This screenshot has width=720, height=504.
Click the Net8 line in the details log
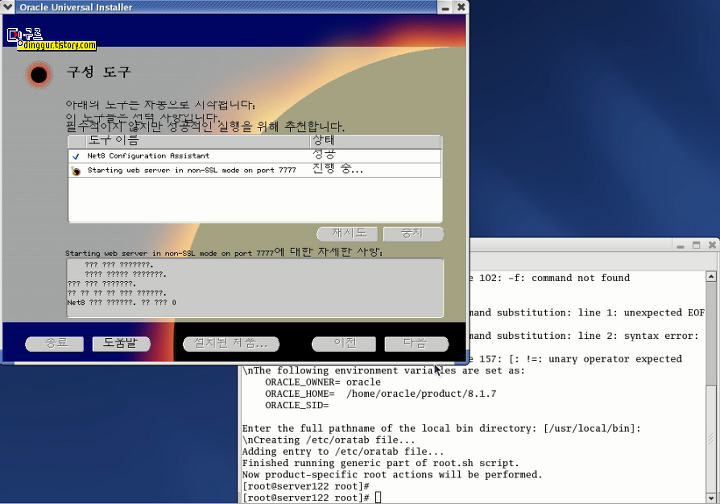click(122, 302)
